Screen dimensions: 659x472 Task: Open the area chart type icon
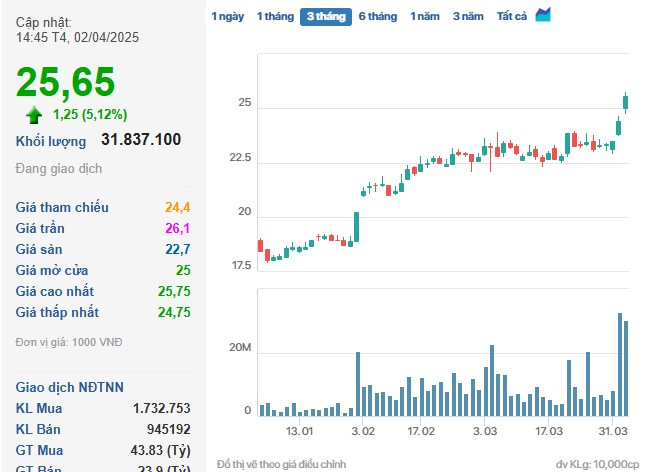tap(543, 15)
